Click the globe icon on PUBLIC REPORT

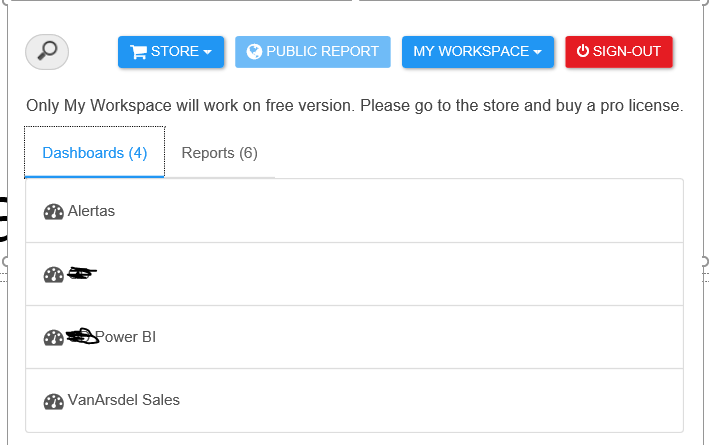point(254,52)
